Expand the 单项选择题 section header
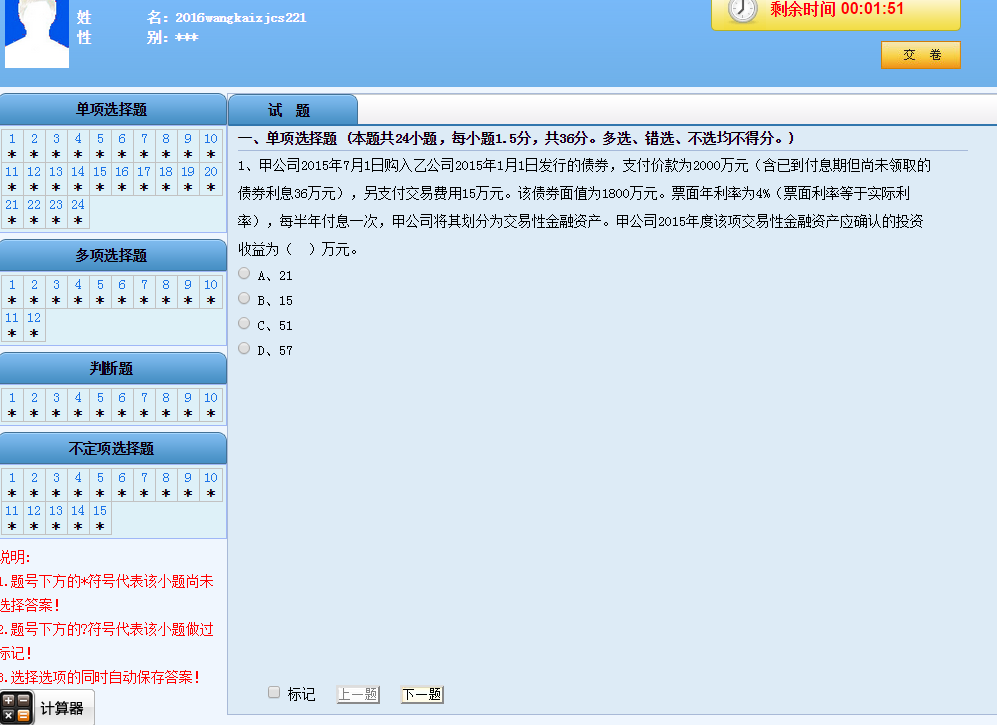997x725 pixels. coord(112,110)
